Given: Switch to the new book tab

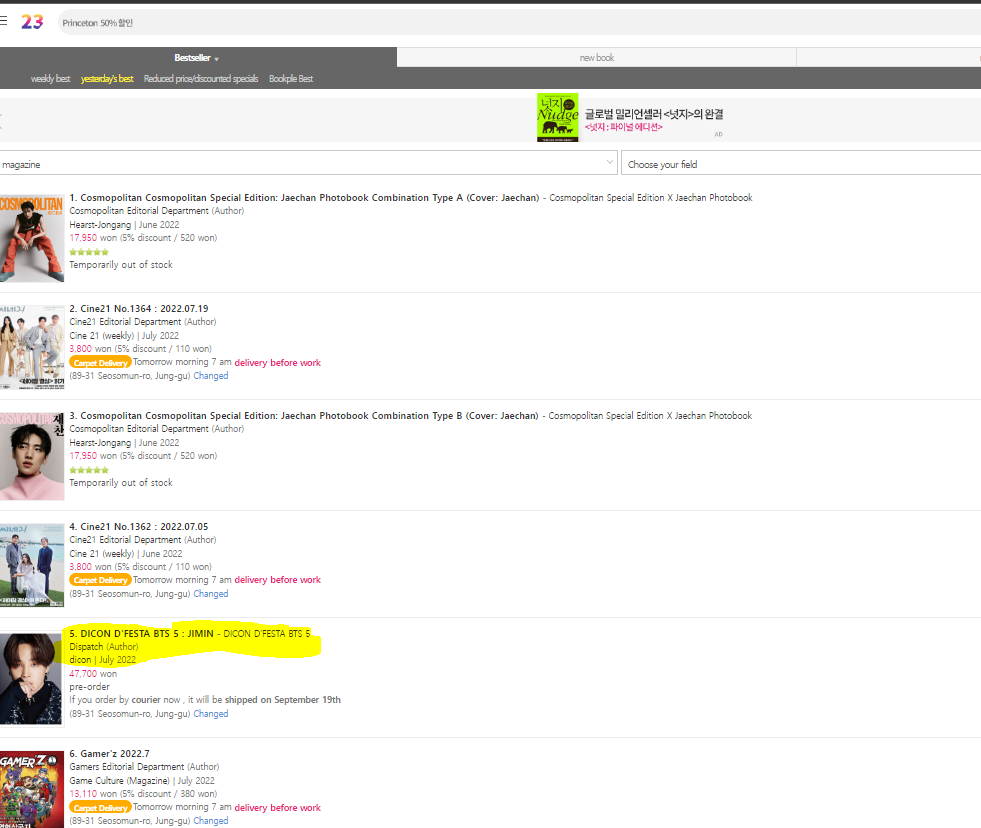Looking at the screenshot, I should 596,58.
